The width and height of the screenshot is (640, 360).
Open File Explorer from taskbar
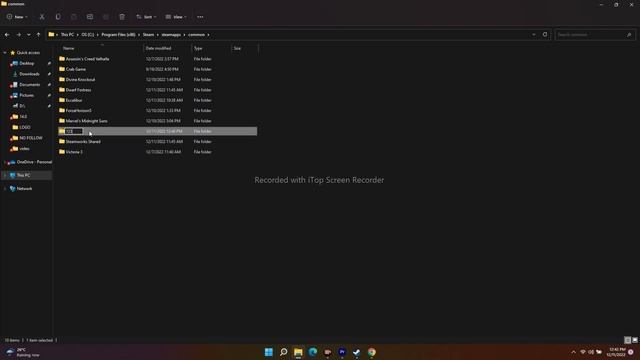[x=298, y=352]
